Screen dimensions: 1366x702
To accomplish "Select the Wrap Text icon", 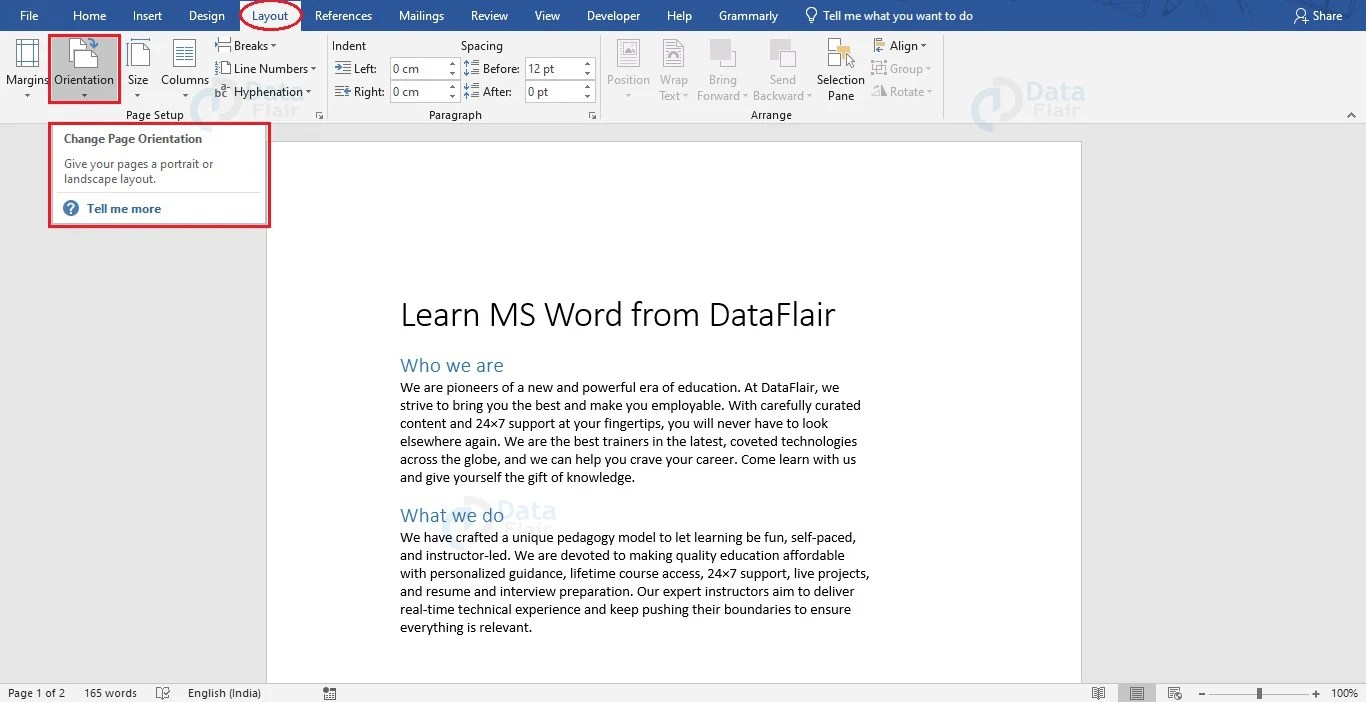I will point(673,68).
